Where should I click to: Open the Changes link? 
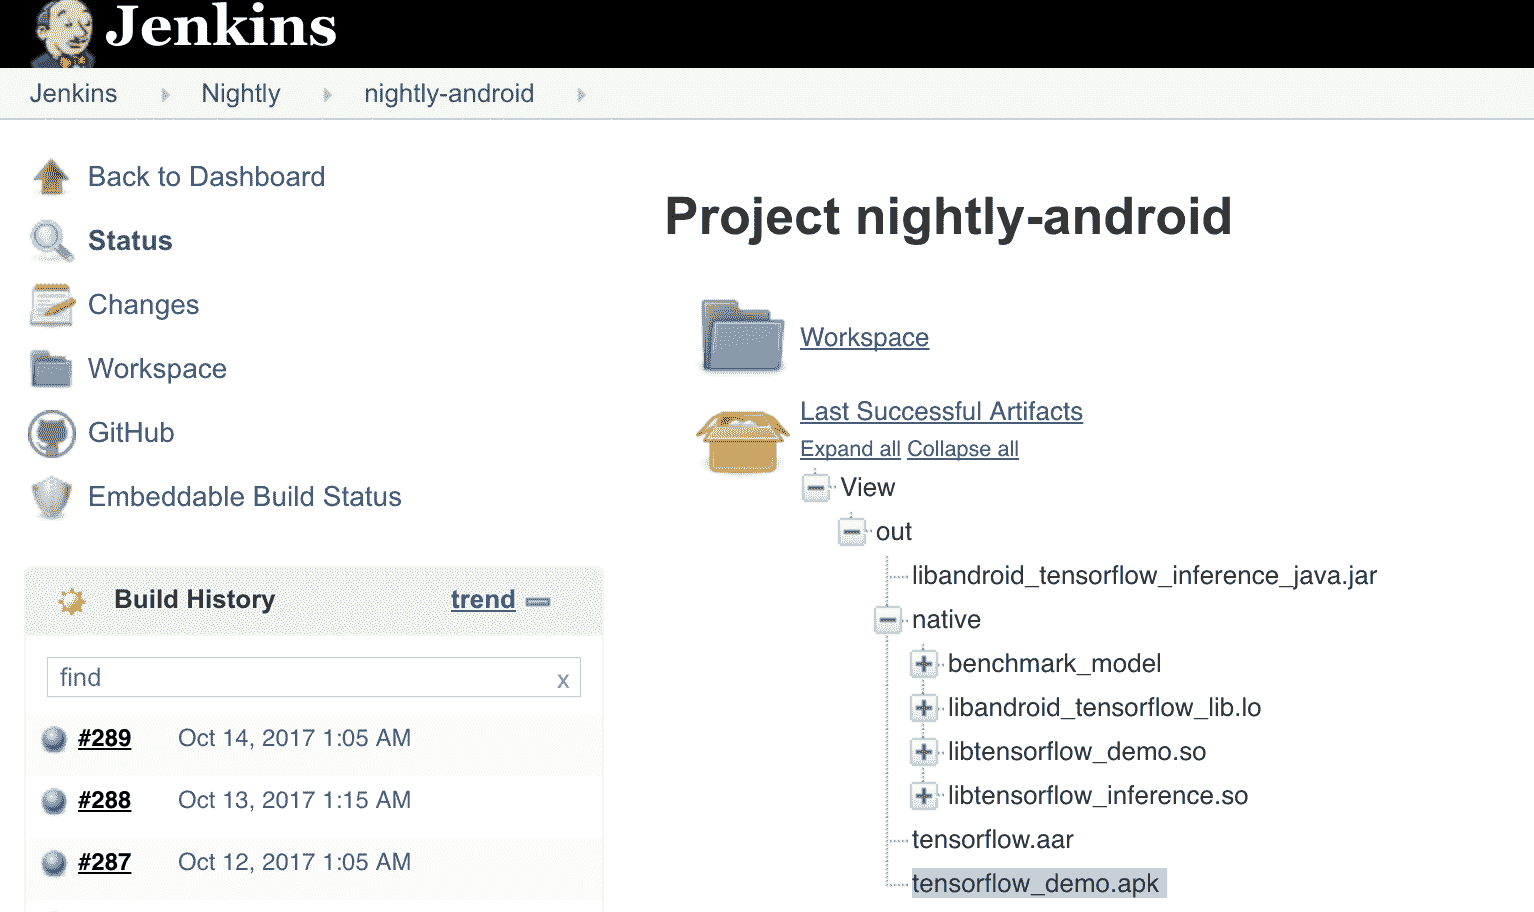click(x=143, y=305)
